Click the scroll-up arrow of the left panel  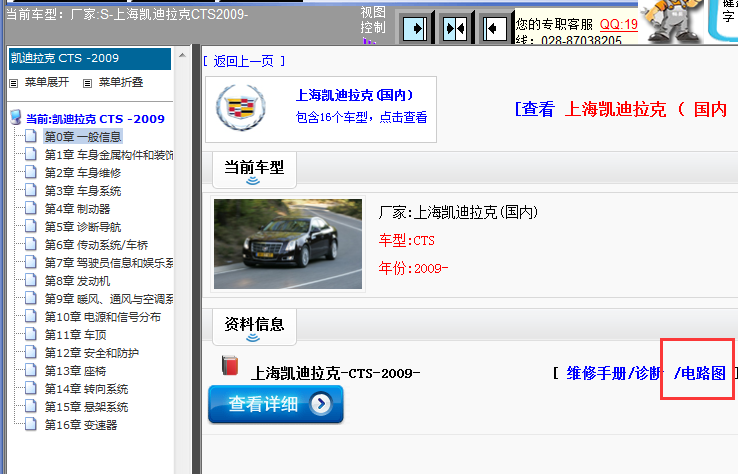[x=182, y=56]
